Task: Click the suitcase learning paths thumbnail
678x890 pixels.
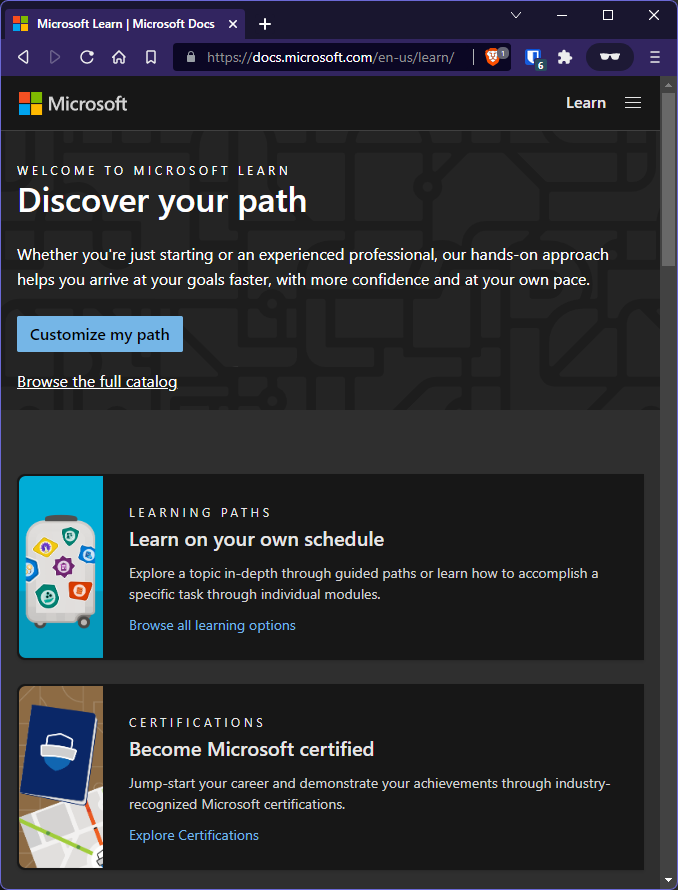Action: point(61,567)
